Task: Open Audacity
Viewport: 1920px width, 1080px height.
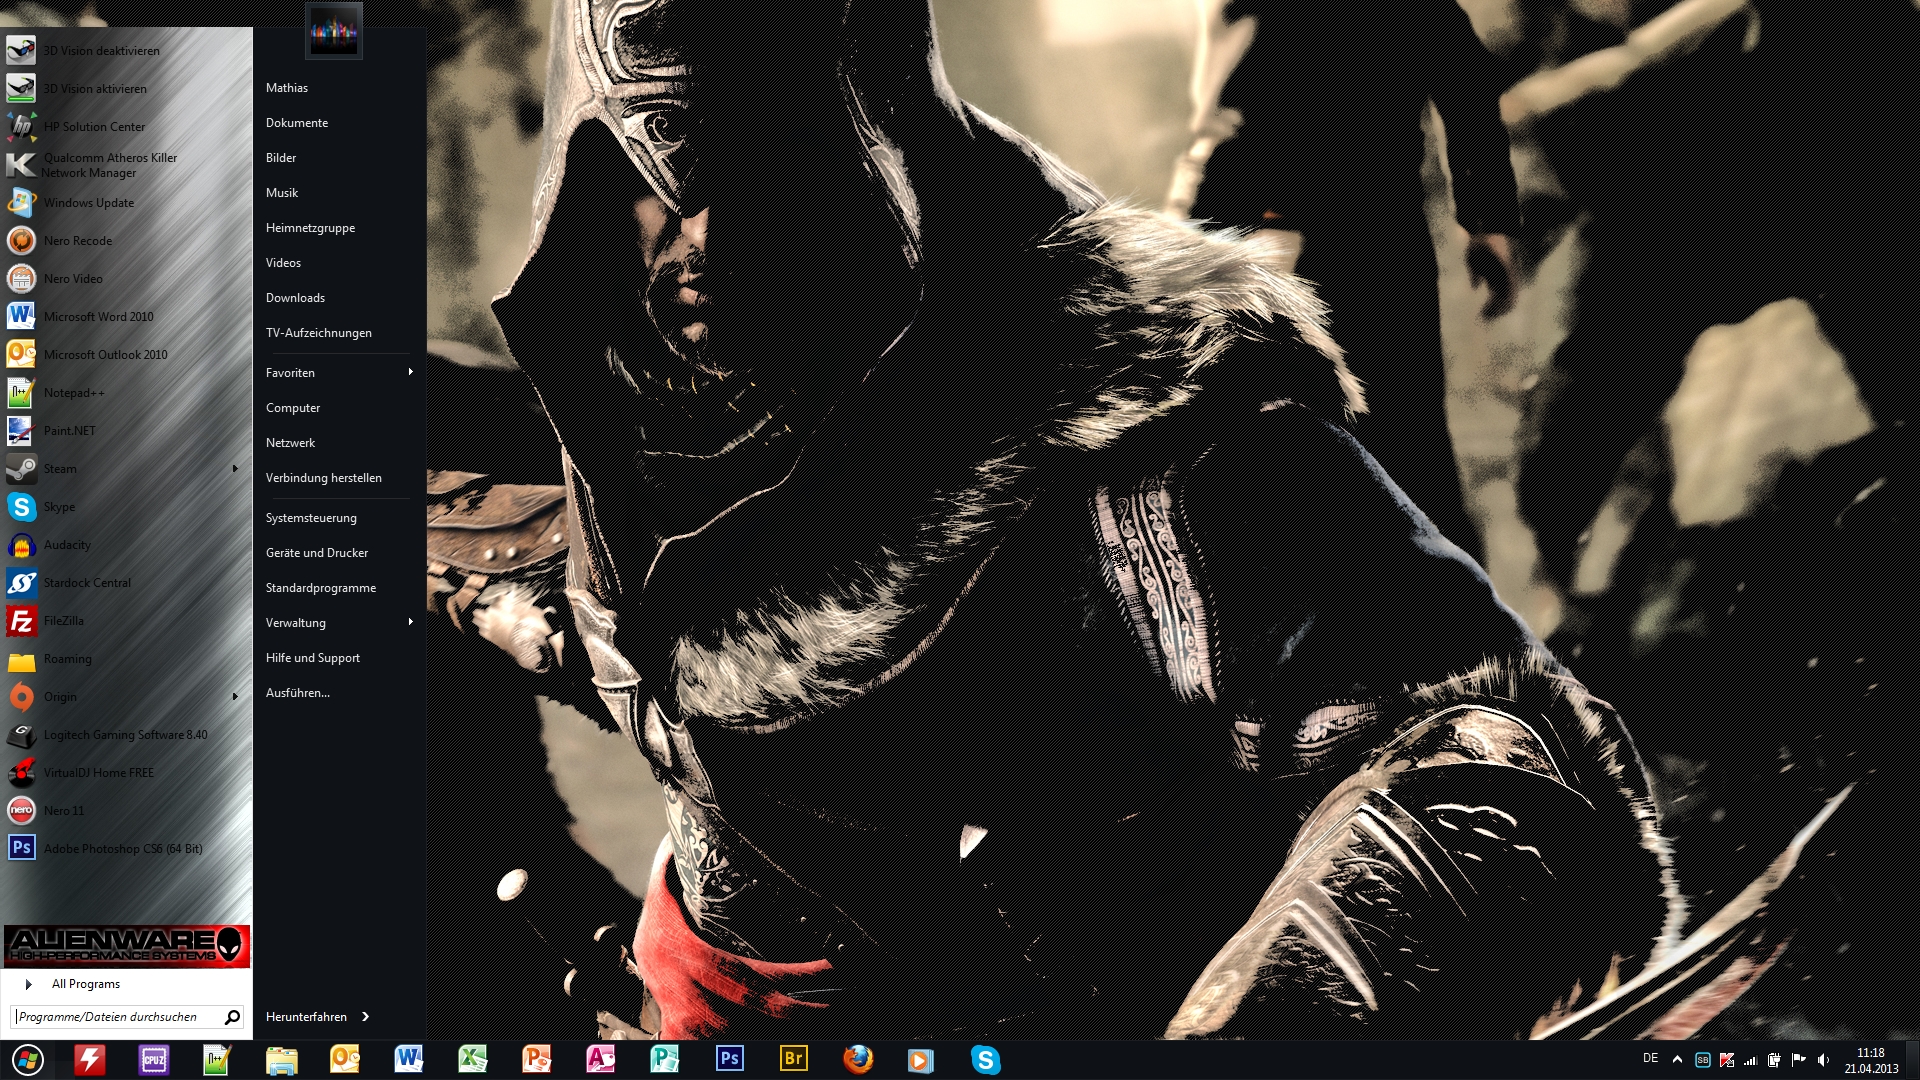Action: click(125, 544)
